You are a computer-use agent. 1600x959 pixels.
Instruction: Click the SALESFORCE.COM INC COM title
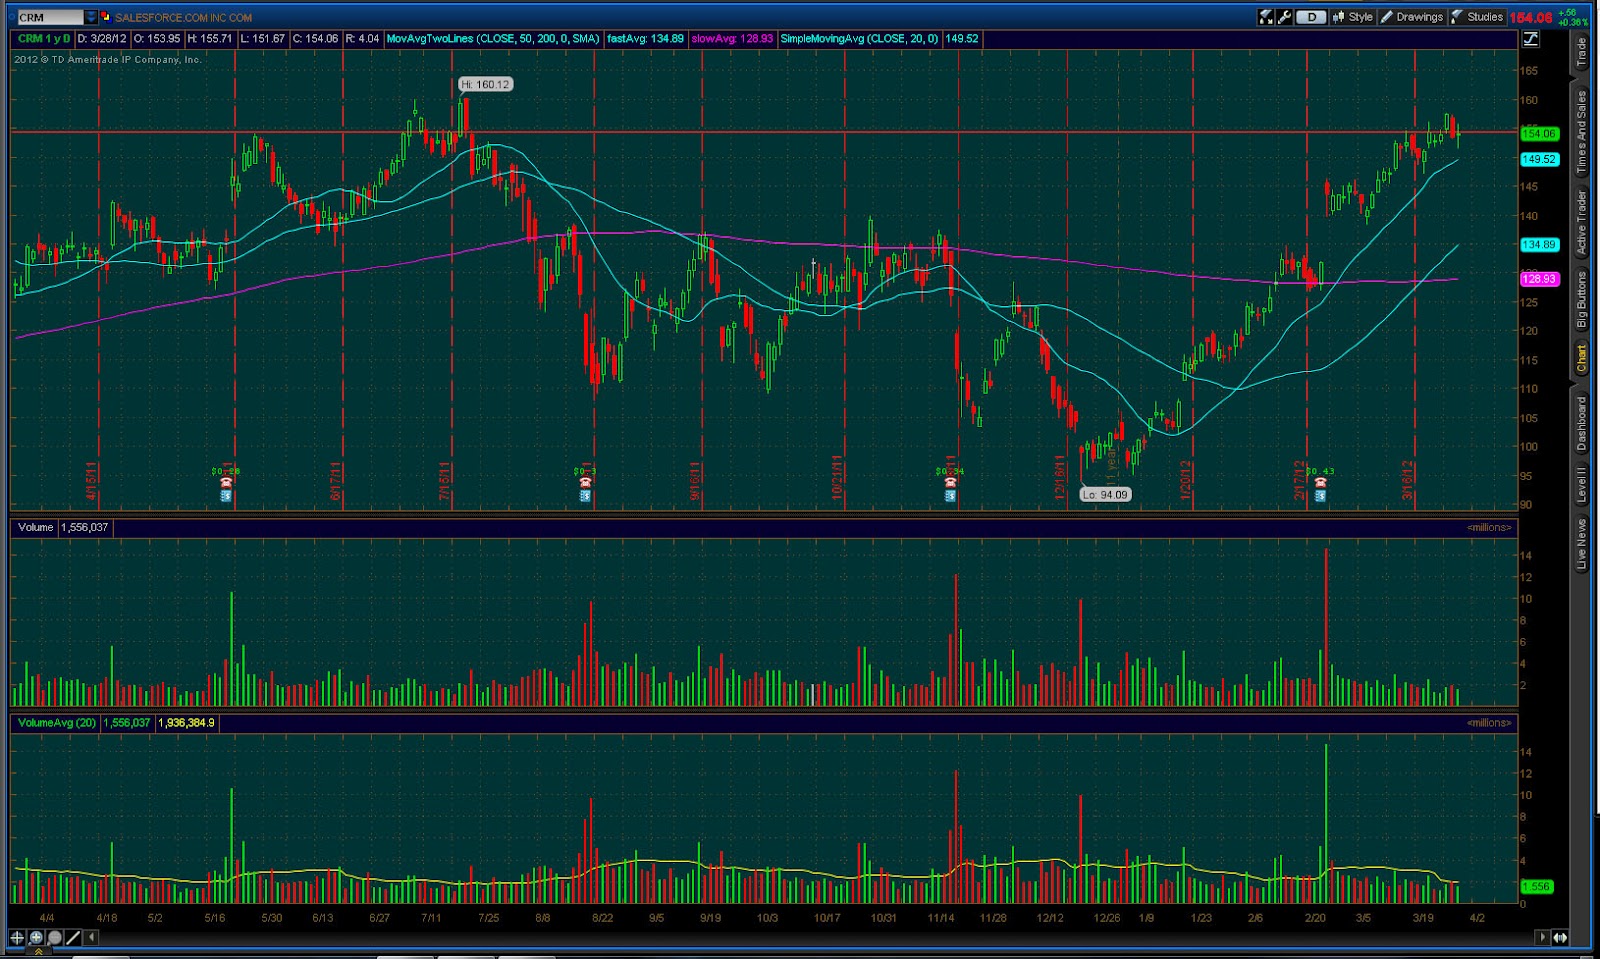click(183, 18)
